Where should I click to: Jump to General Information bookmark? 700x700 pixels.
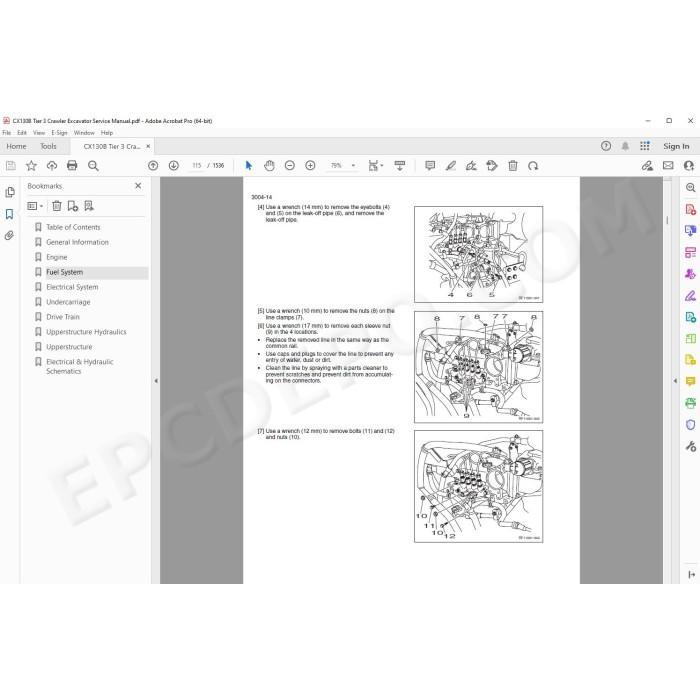(x=77, y=242)
